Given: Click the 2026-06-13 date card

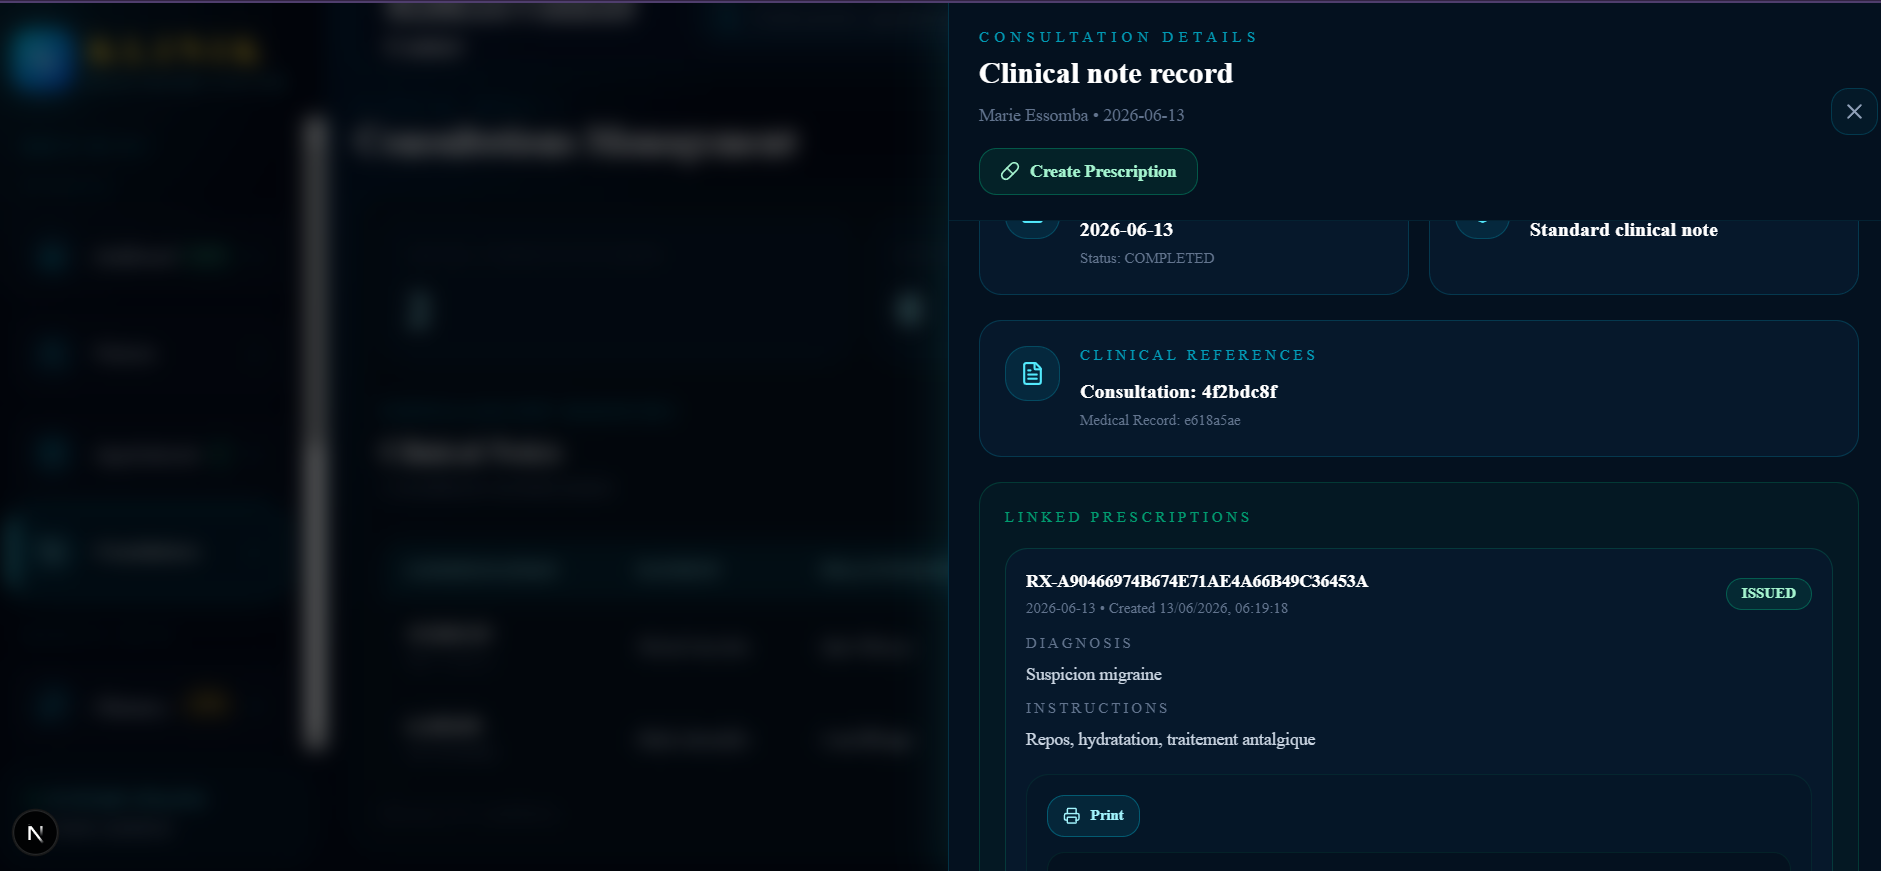Looking at the screenshot, I should 1194,257.
